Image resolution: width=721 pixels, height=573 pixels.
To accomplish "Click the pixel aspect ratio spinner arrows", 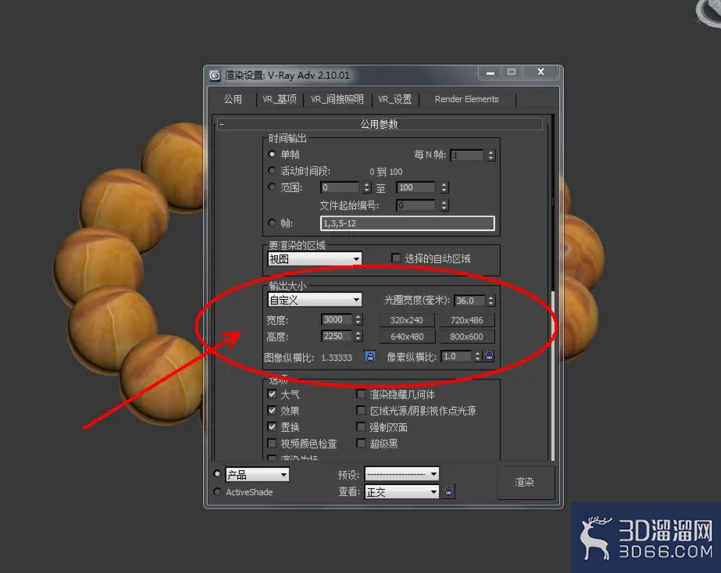I will tap(478, 356).
